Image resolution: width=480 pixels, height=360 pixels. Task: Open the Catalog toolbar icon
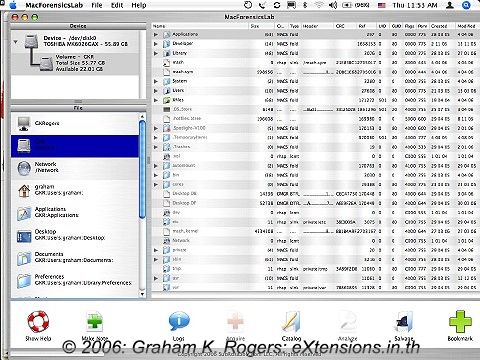tap(291, 322)
